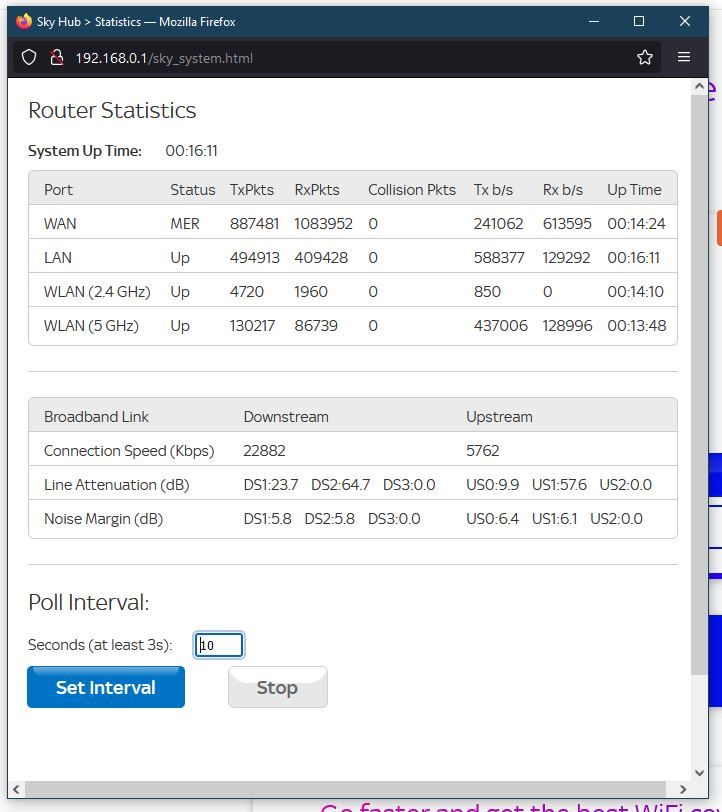Click 2.4 GHz Tx b/s value 850

[x=487, y=292]
